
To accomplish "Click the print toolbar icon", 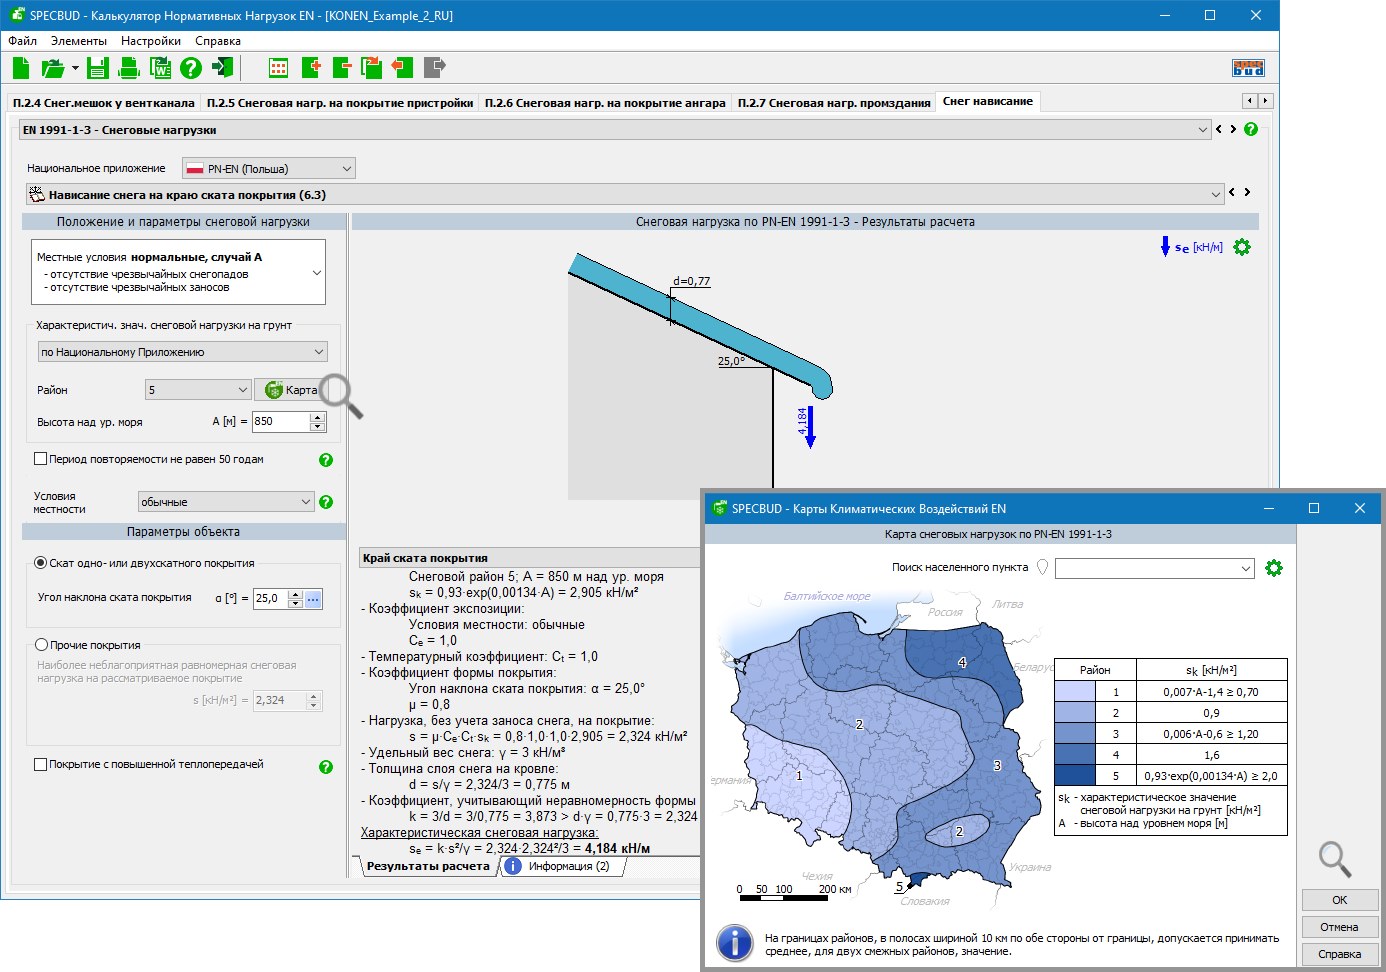I will click(x=129, y=68).
